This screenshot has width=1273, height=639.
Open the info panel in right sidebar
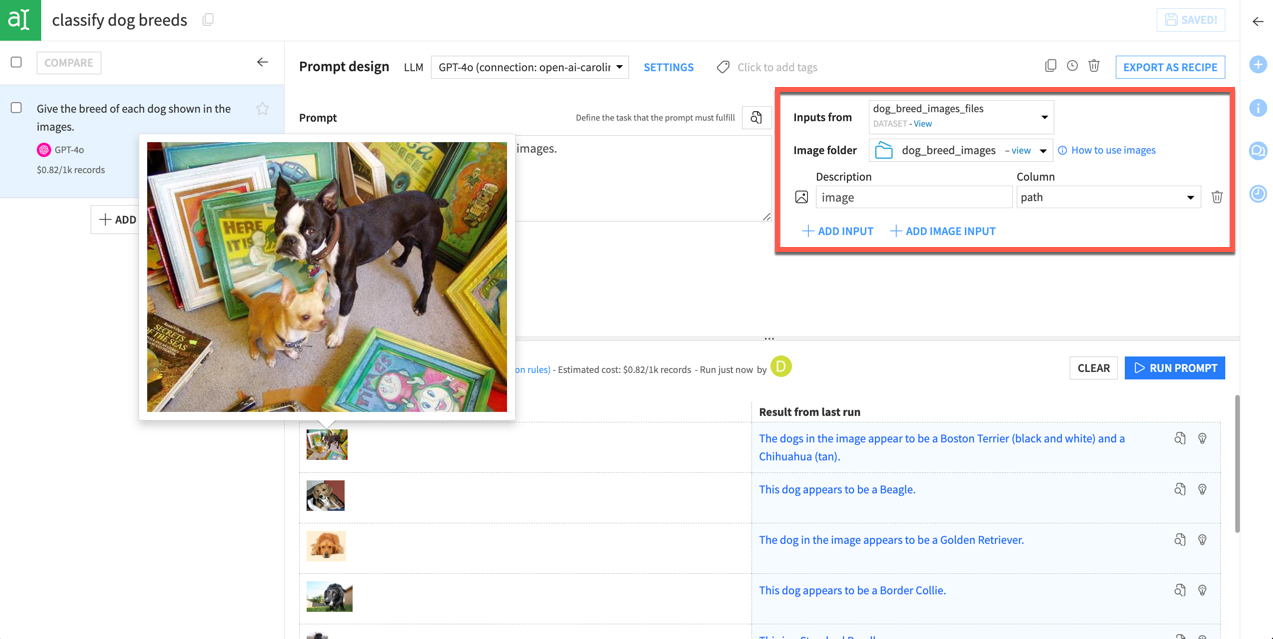click(1258, 108)
